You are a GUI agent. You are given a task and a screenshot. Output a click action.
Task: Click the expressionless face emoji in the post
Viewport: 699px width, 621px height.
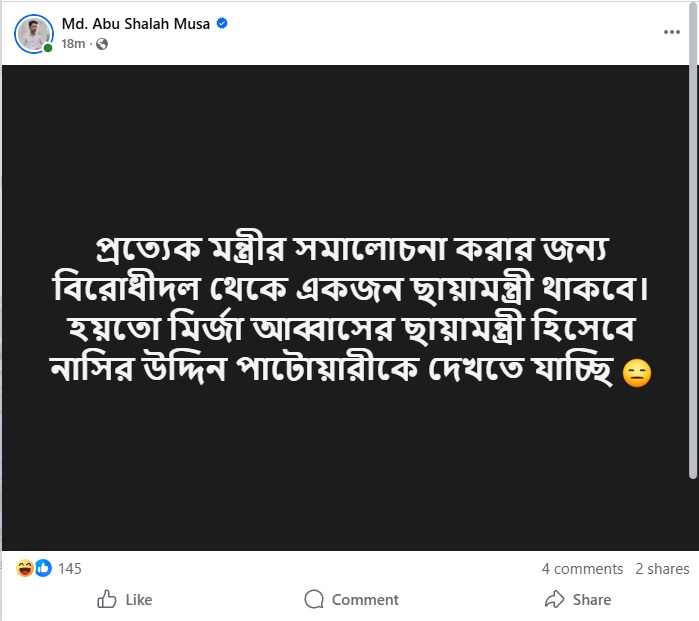637,373
